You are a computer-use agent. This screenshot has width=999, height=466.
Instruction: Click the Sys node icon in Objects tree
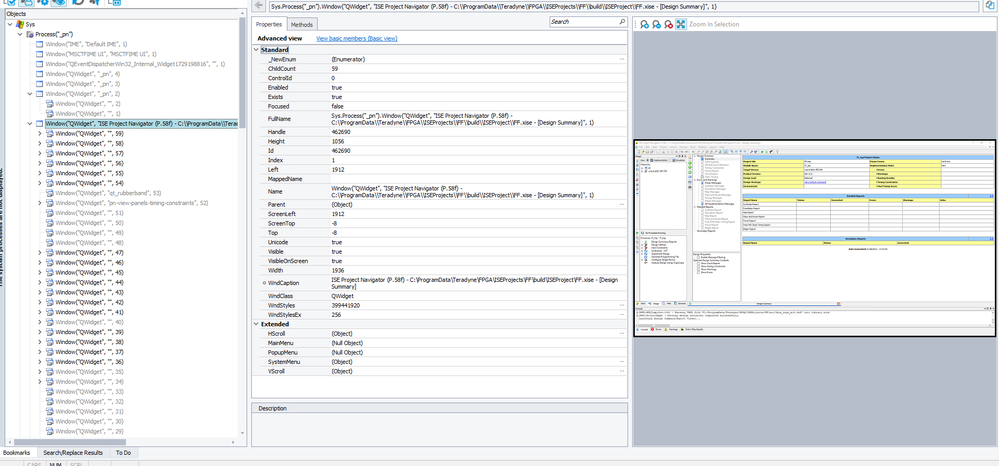point(19,24)
